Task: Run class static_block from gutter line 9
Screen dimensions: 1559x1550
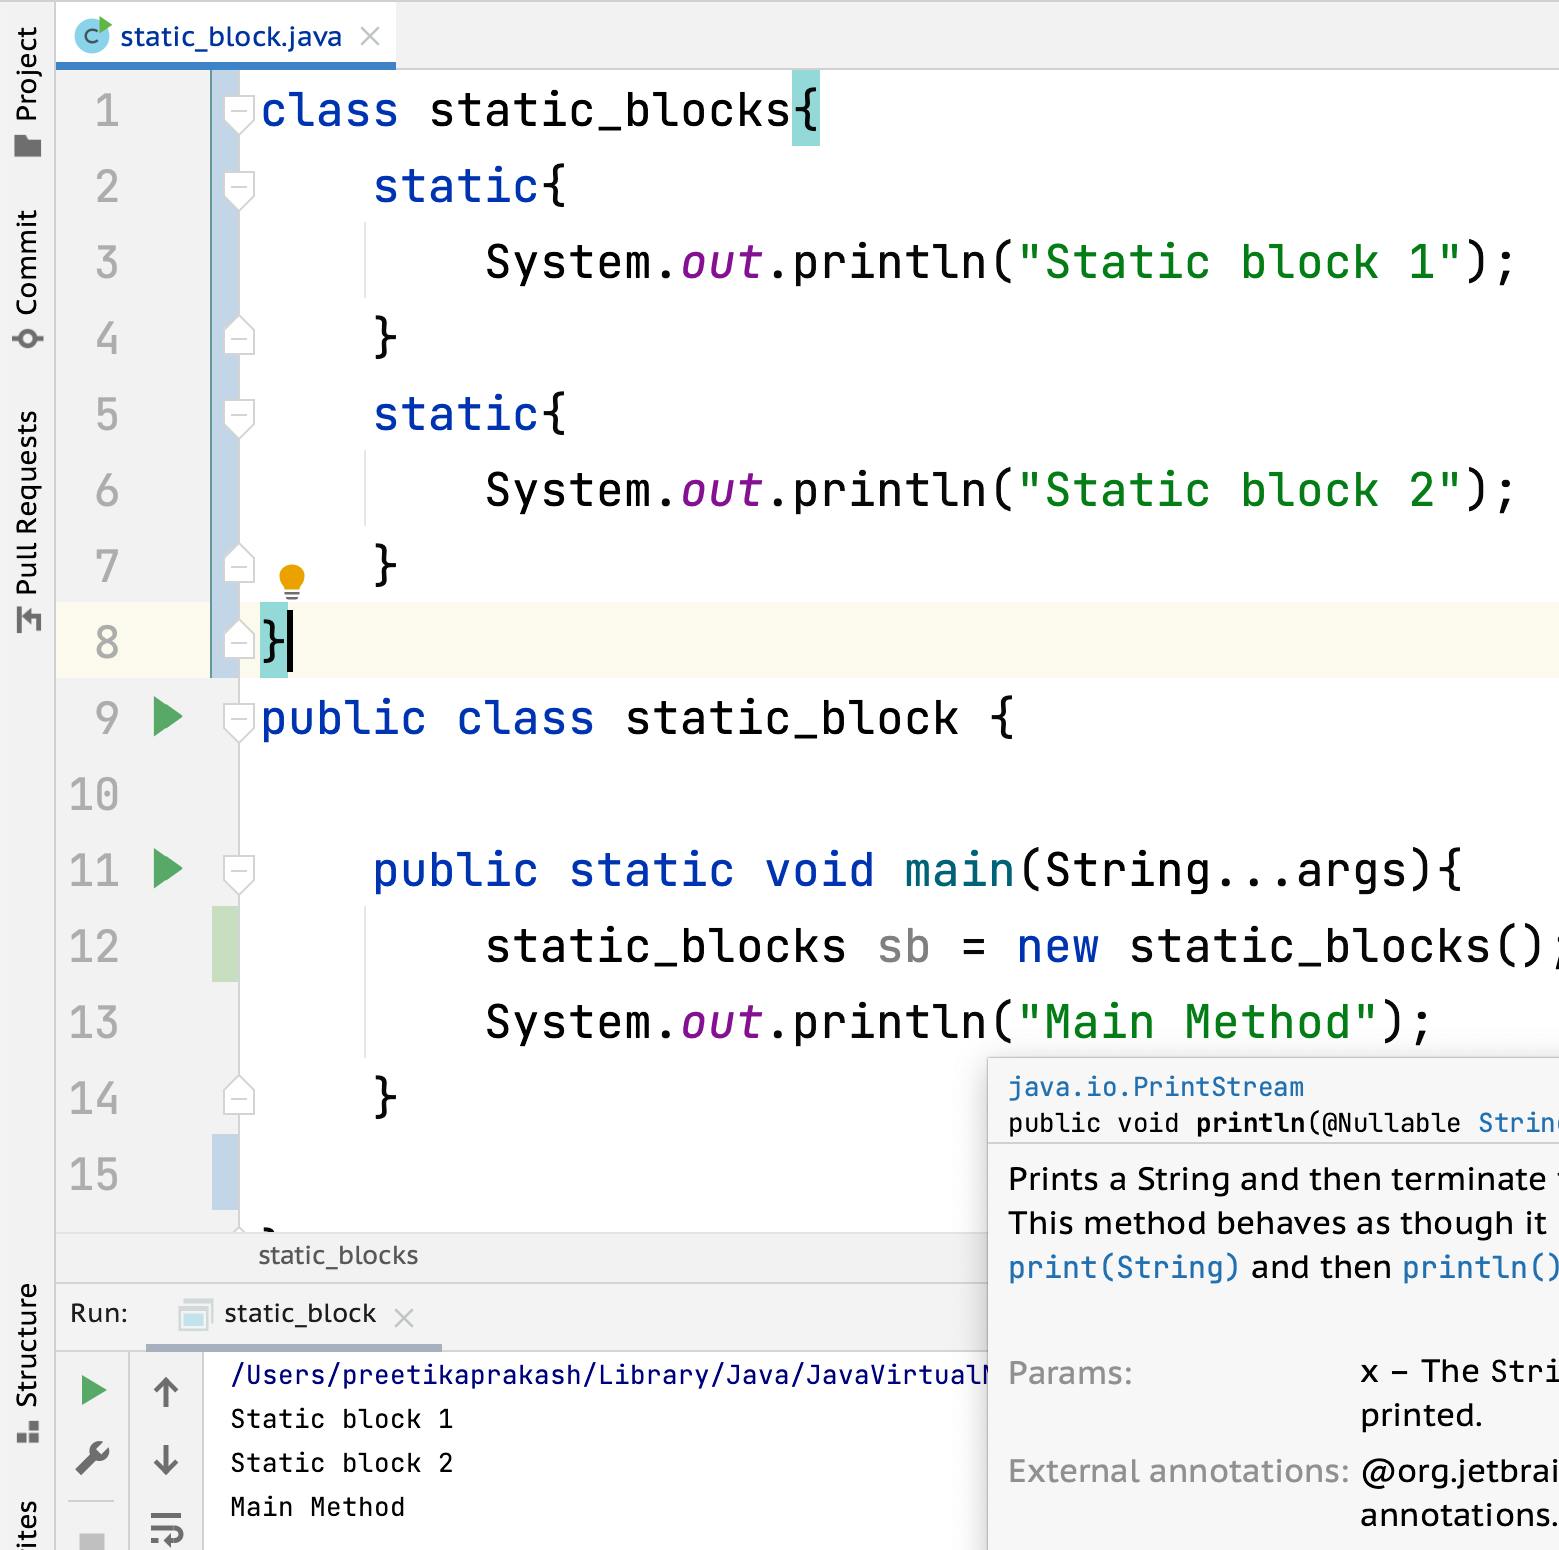Action: click(x=167, y=717)
